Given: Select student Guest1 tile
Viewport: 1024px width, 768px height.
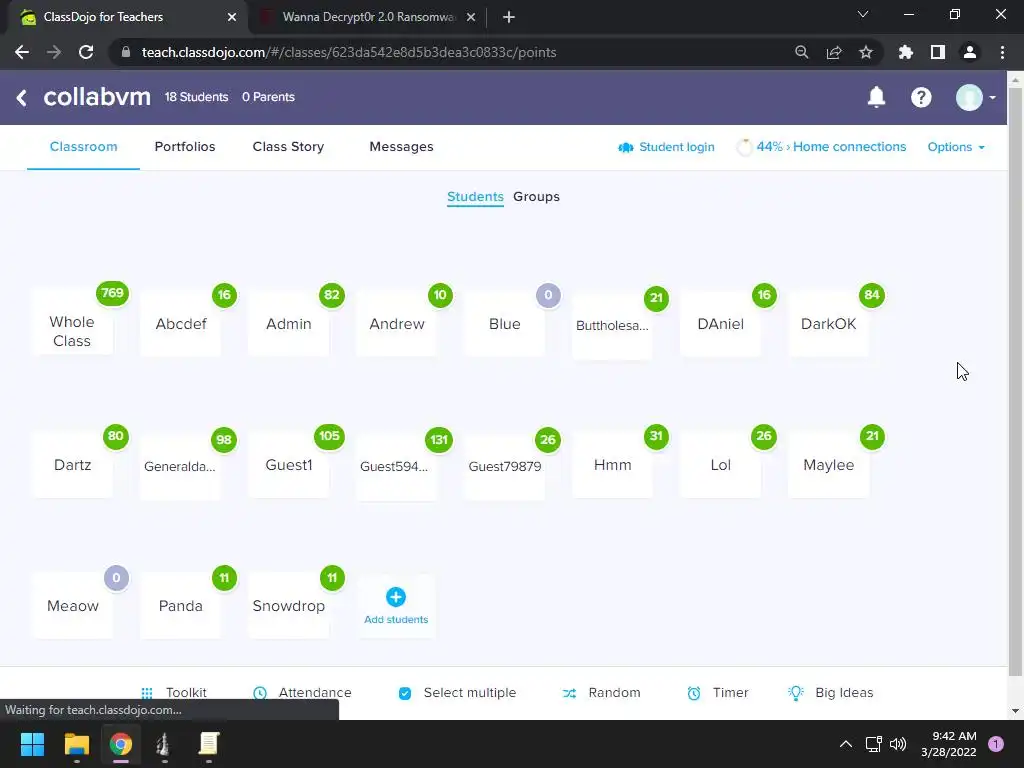Looking at the screenshot, I should pos(288,465).
